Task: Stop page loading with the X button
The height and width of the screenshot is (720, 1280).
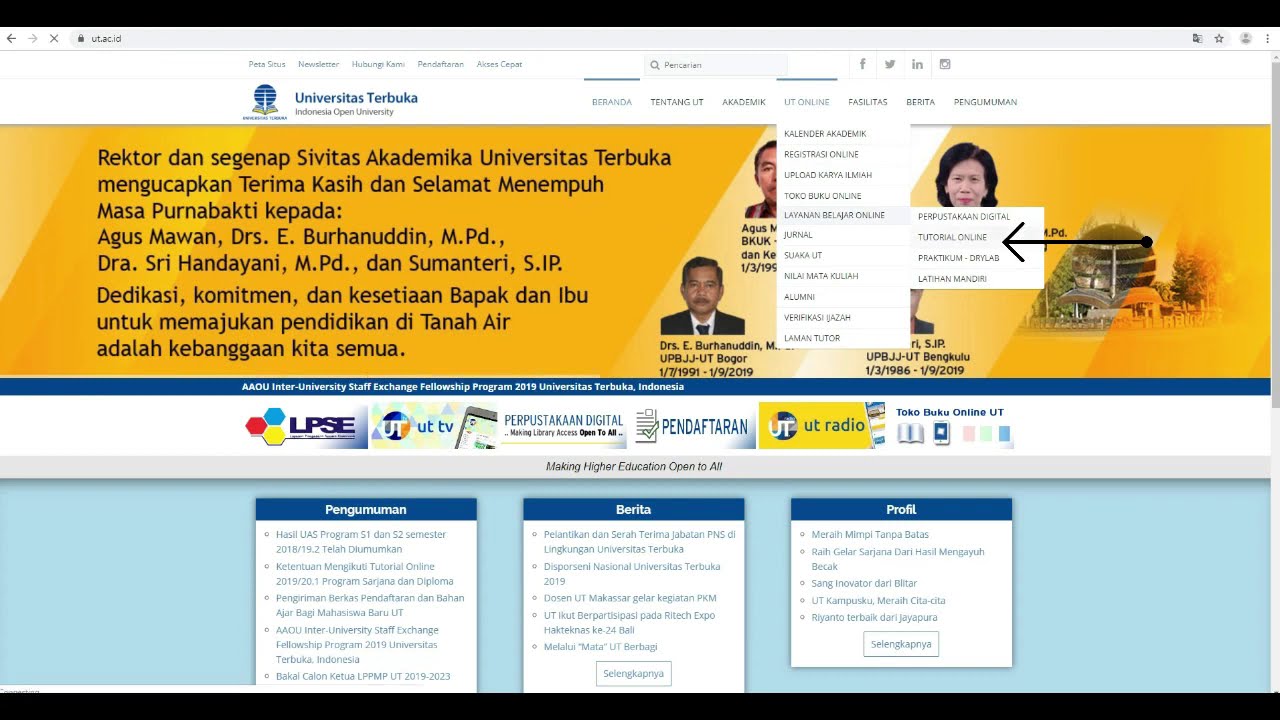Action: pos(54,38)
